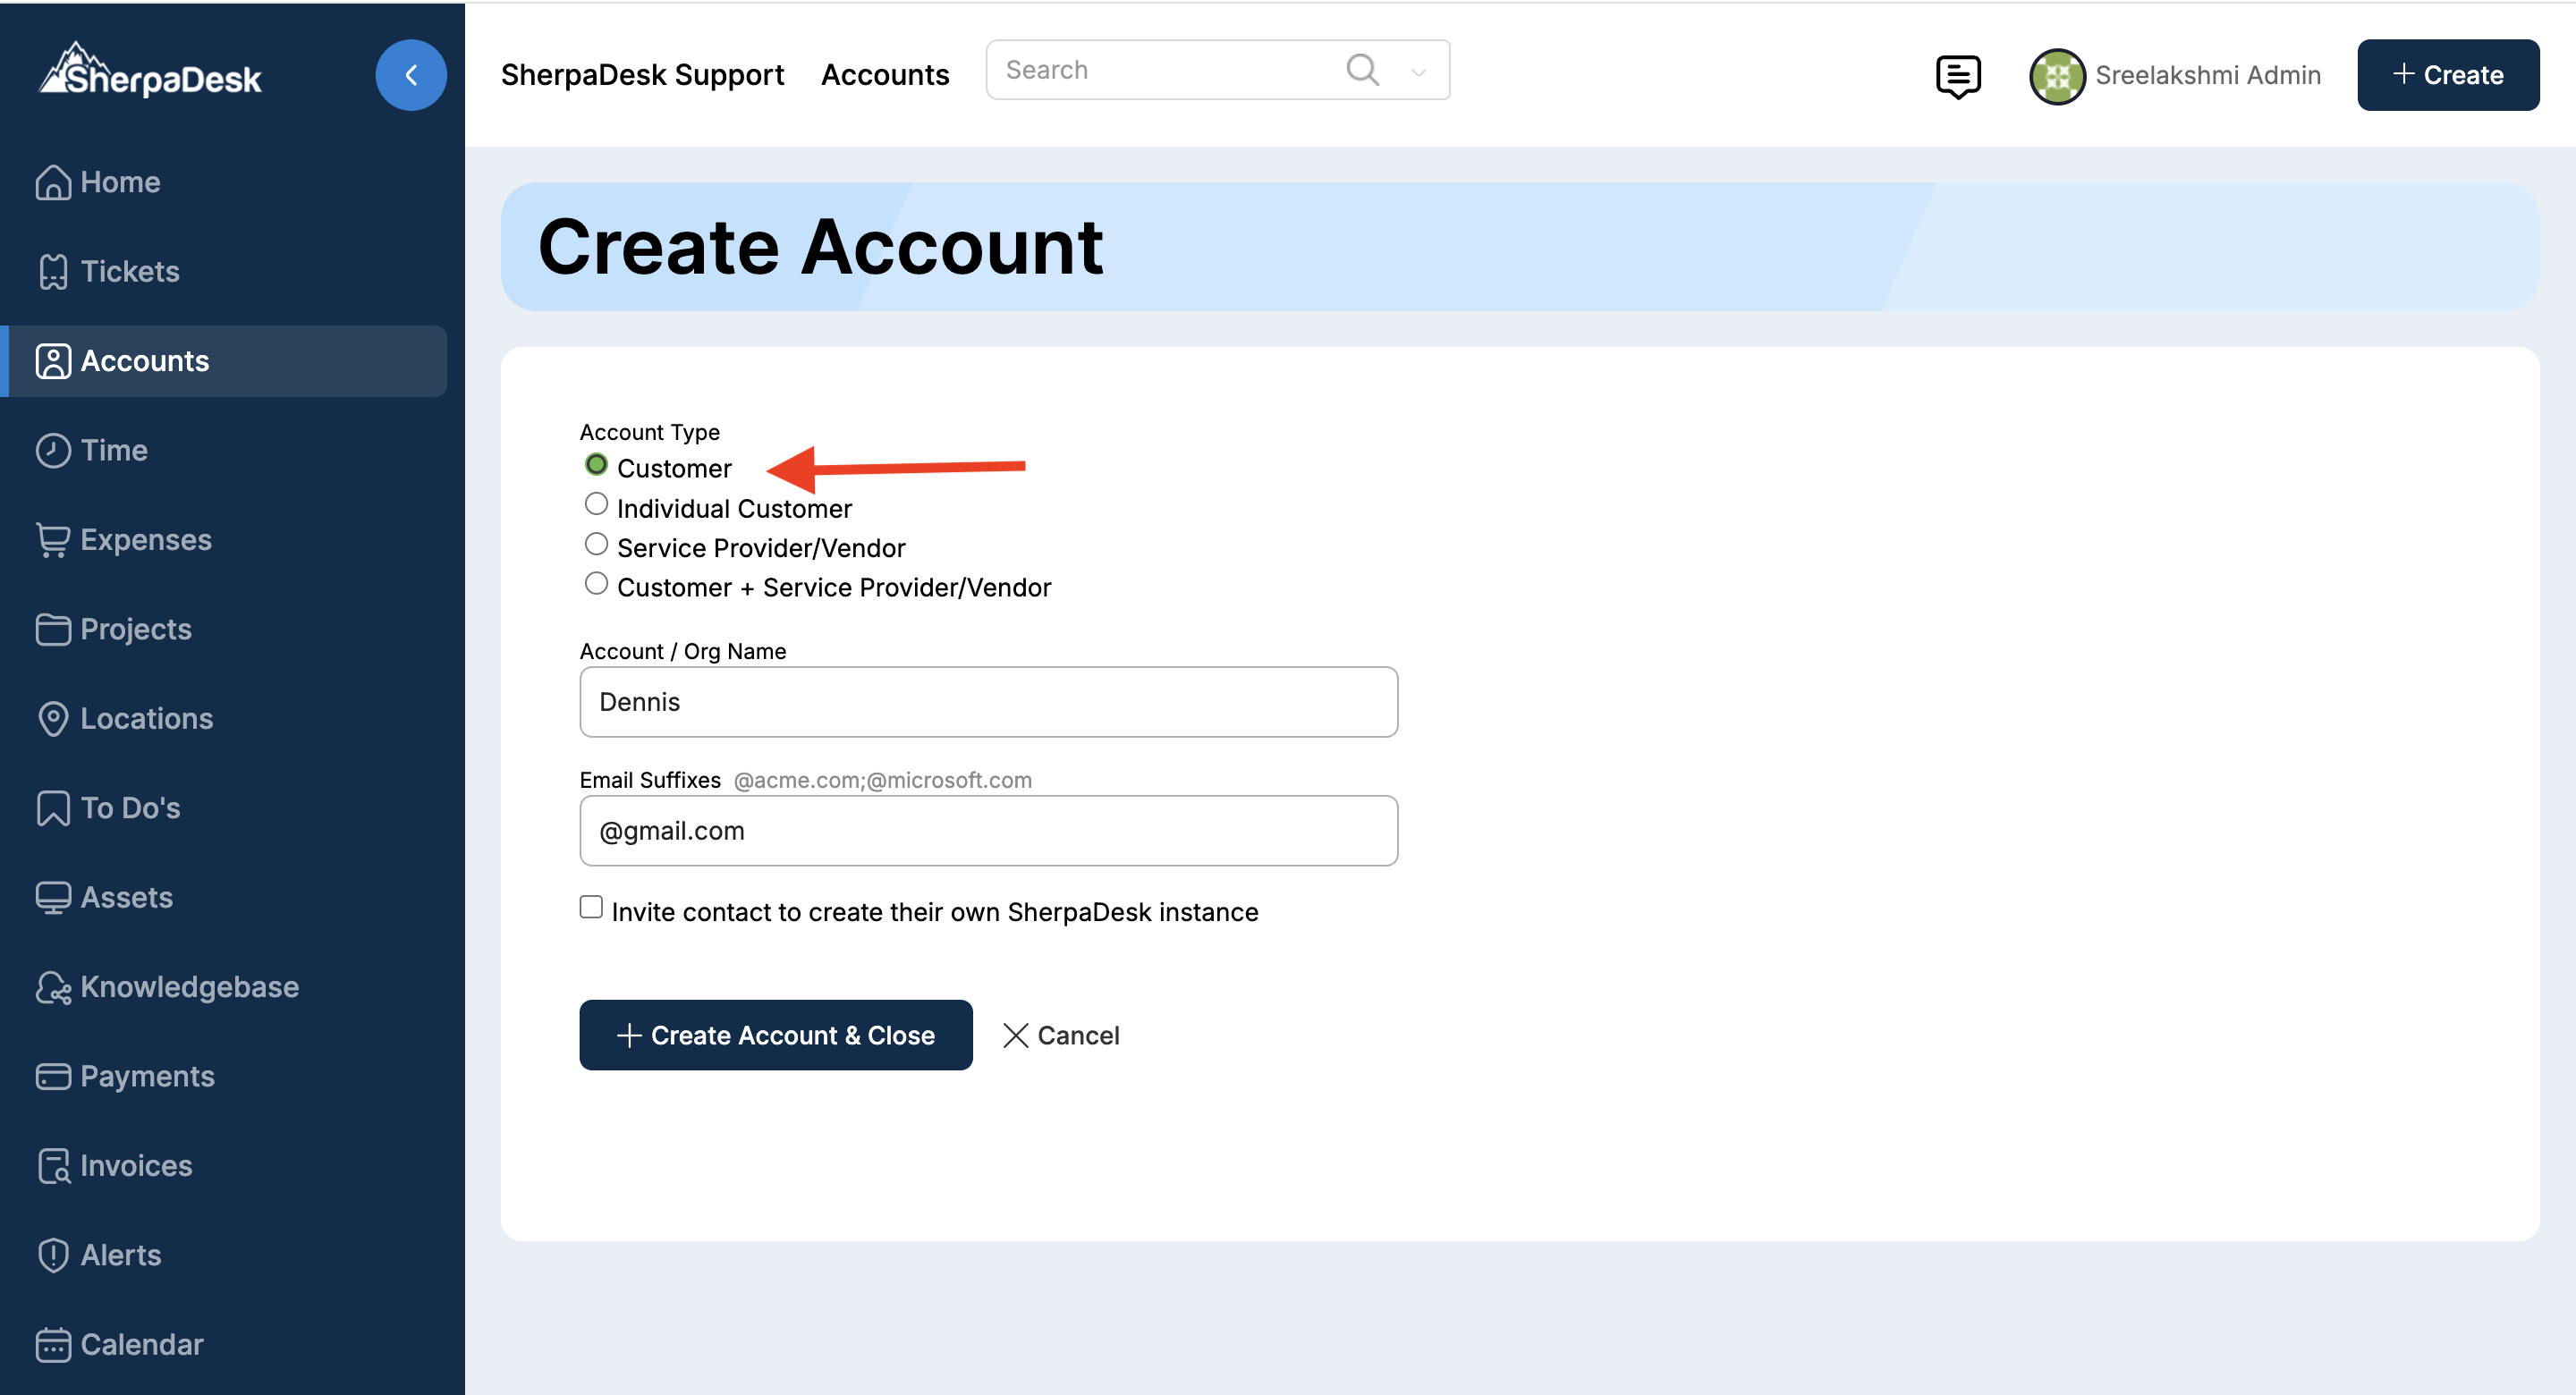The width and height of the screenshot is (2576, 1395).
Task: Open the Invoices sidebar item
Action: pos(135,1165)
